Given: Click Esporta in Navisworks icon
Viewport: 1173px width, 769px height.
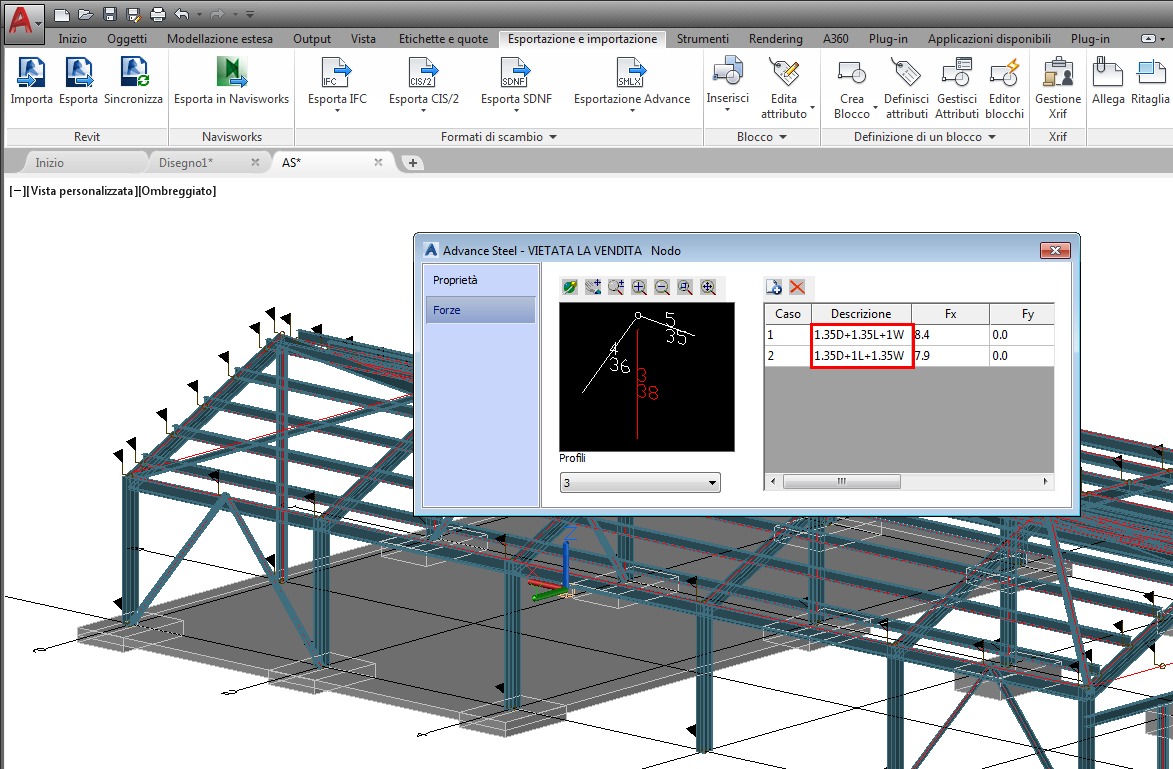Looking at the screenshot, I should tap(231, 72).
